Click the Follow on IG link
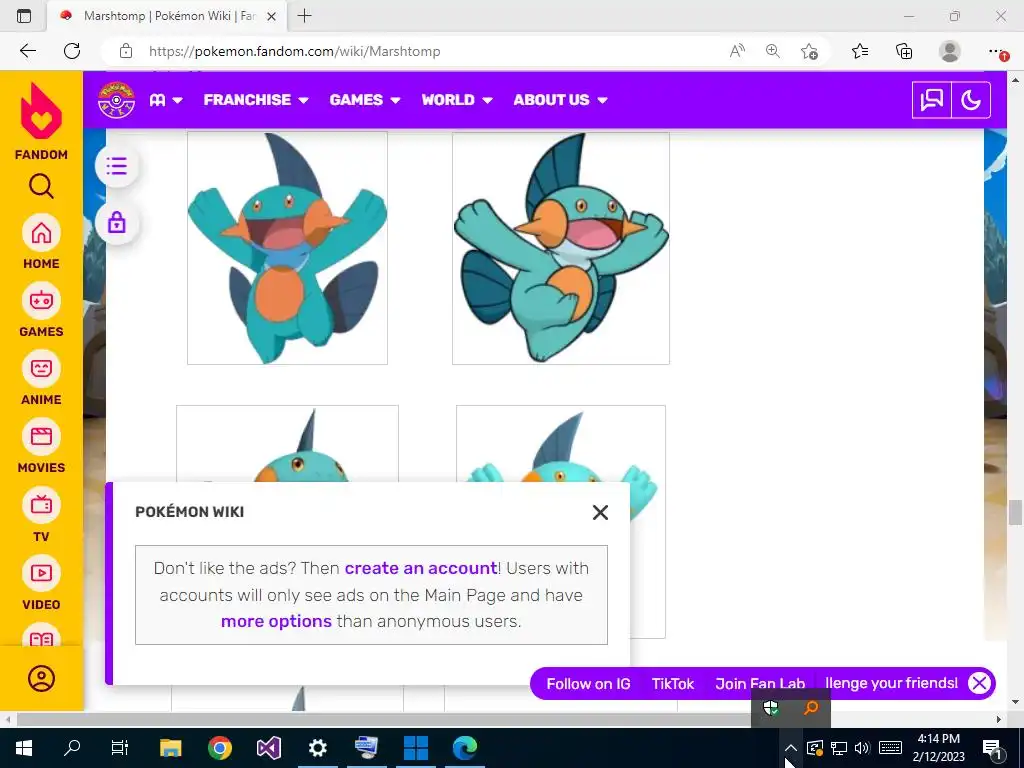The image size is (1024, 768). point(588,684)
